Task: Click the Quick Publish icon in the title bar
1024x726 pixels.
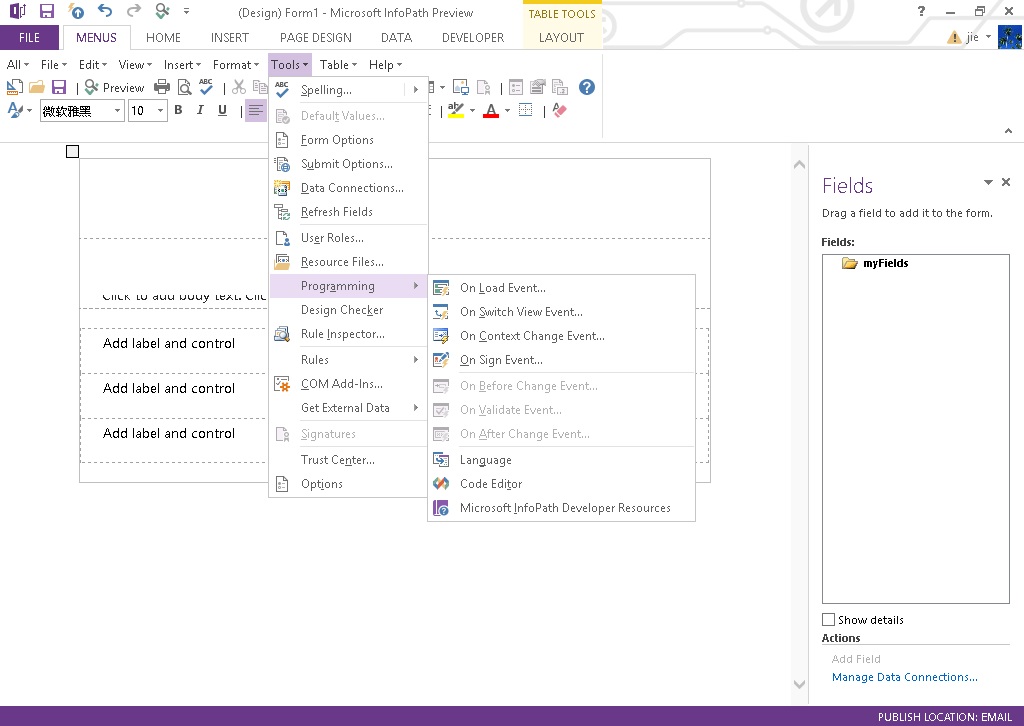Action: (x=77, y=12)
